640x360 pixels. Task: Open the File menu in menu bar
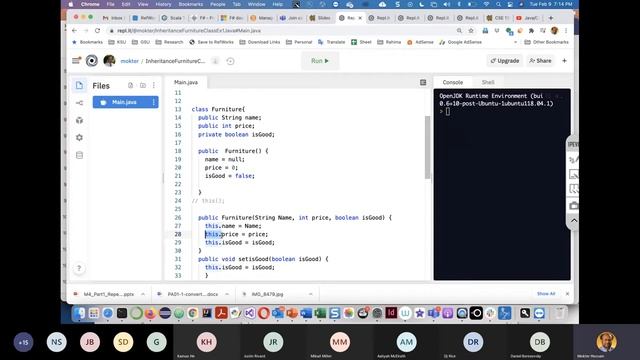[x=110, y=4]
